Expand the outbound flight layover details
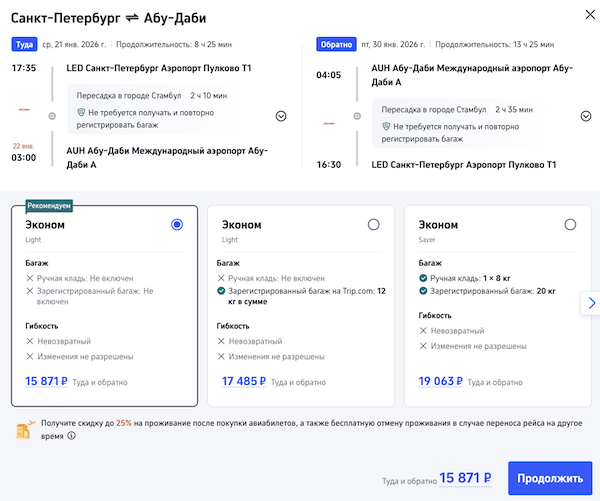Viewport: 600px width, 501px height. pos(281,115)
